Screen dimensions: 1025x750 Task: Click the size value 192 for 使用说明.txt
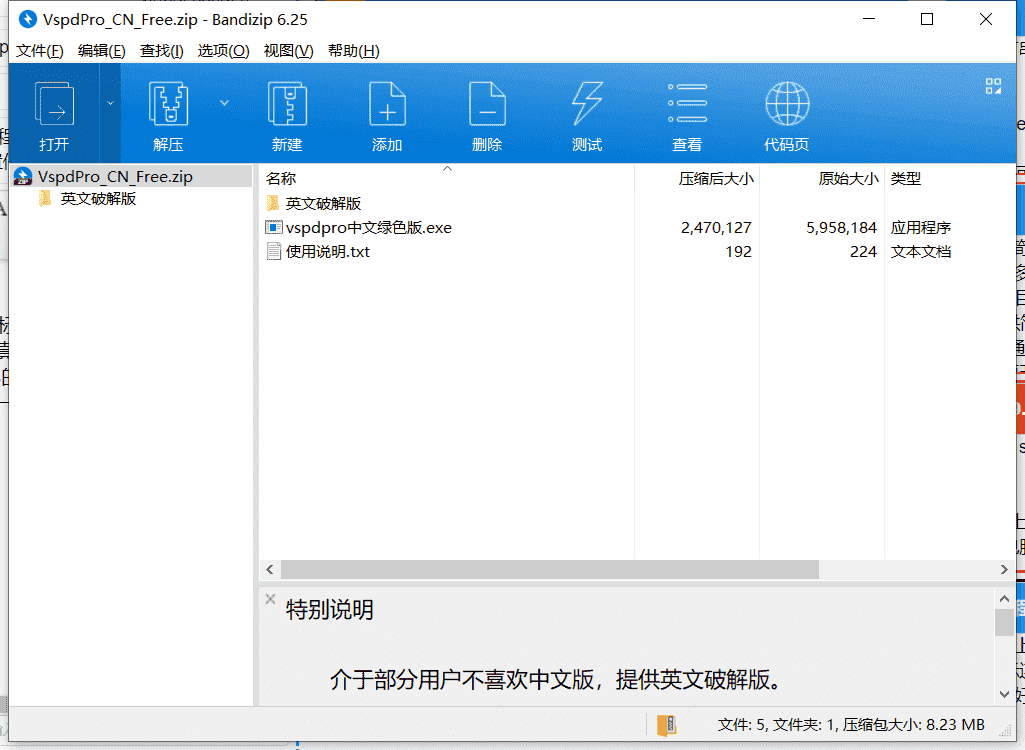[x=738, y=252]
